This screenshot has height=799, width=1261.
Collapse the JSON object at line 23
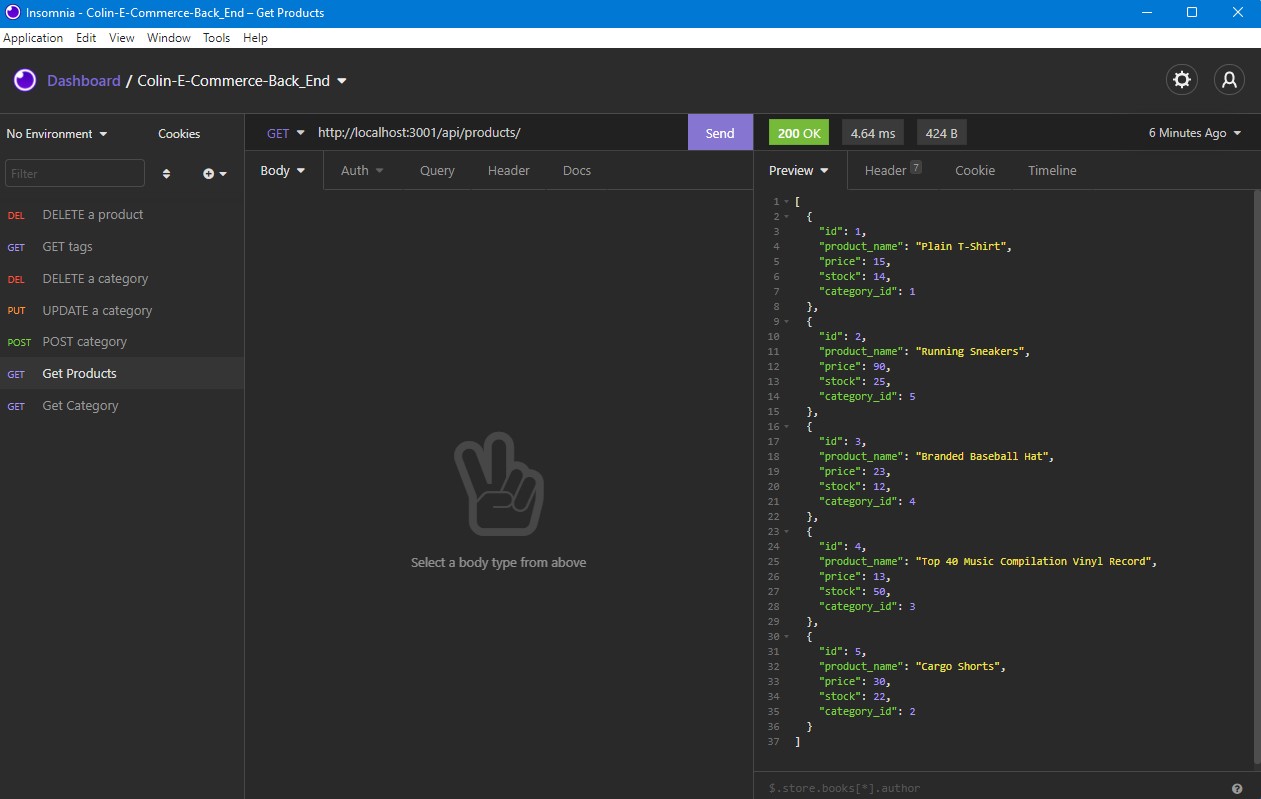787,532
